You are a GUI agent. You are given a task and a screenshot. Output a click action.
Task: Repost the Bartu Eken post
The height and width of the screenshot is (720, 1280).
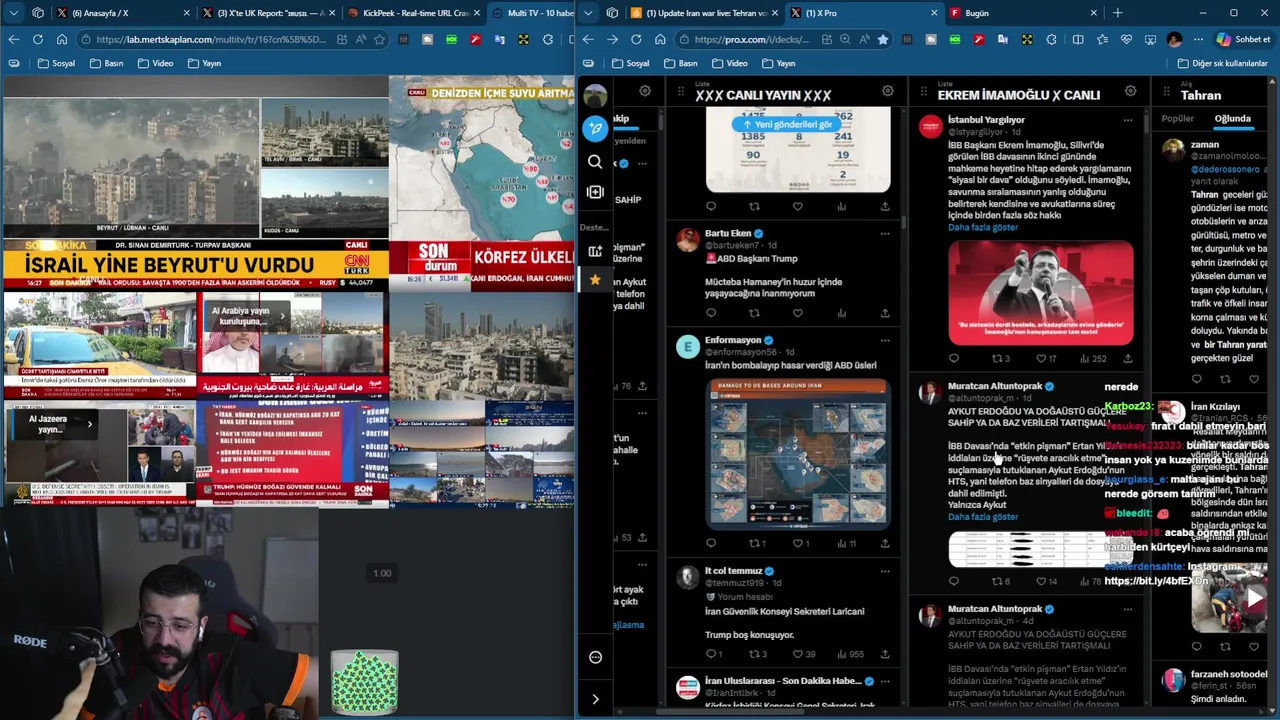(754, 313)
